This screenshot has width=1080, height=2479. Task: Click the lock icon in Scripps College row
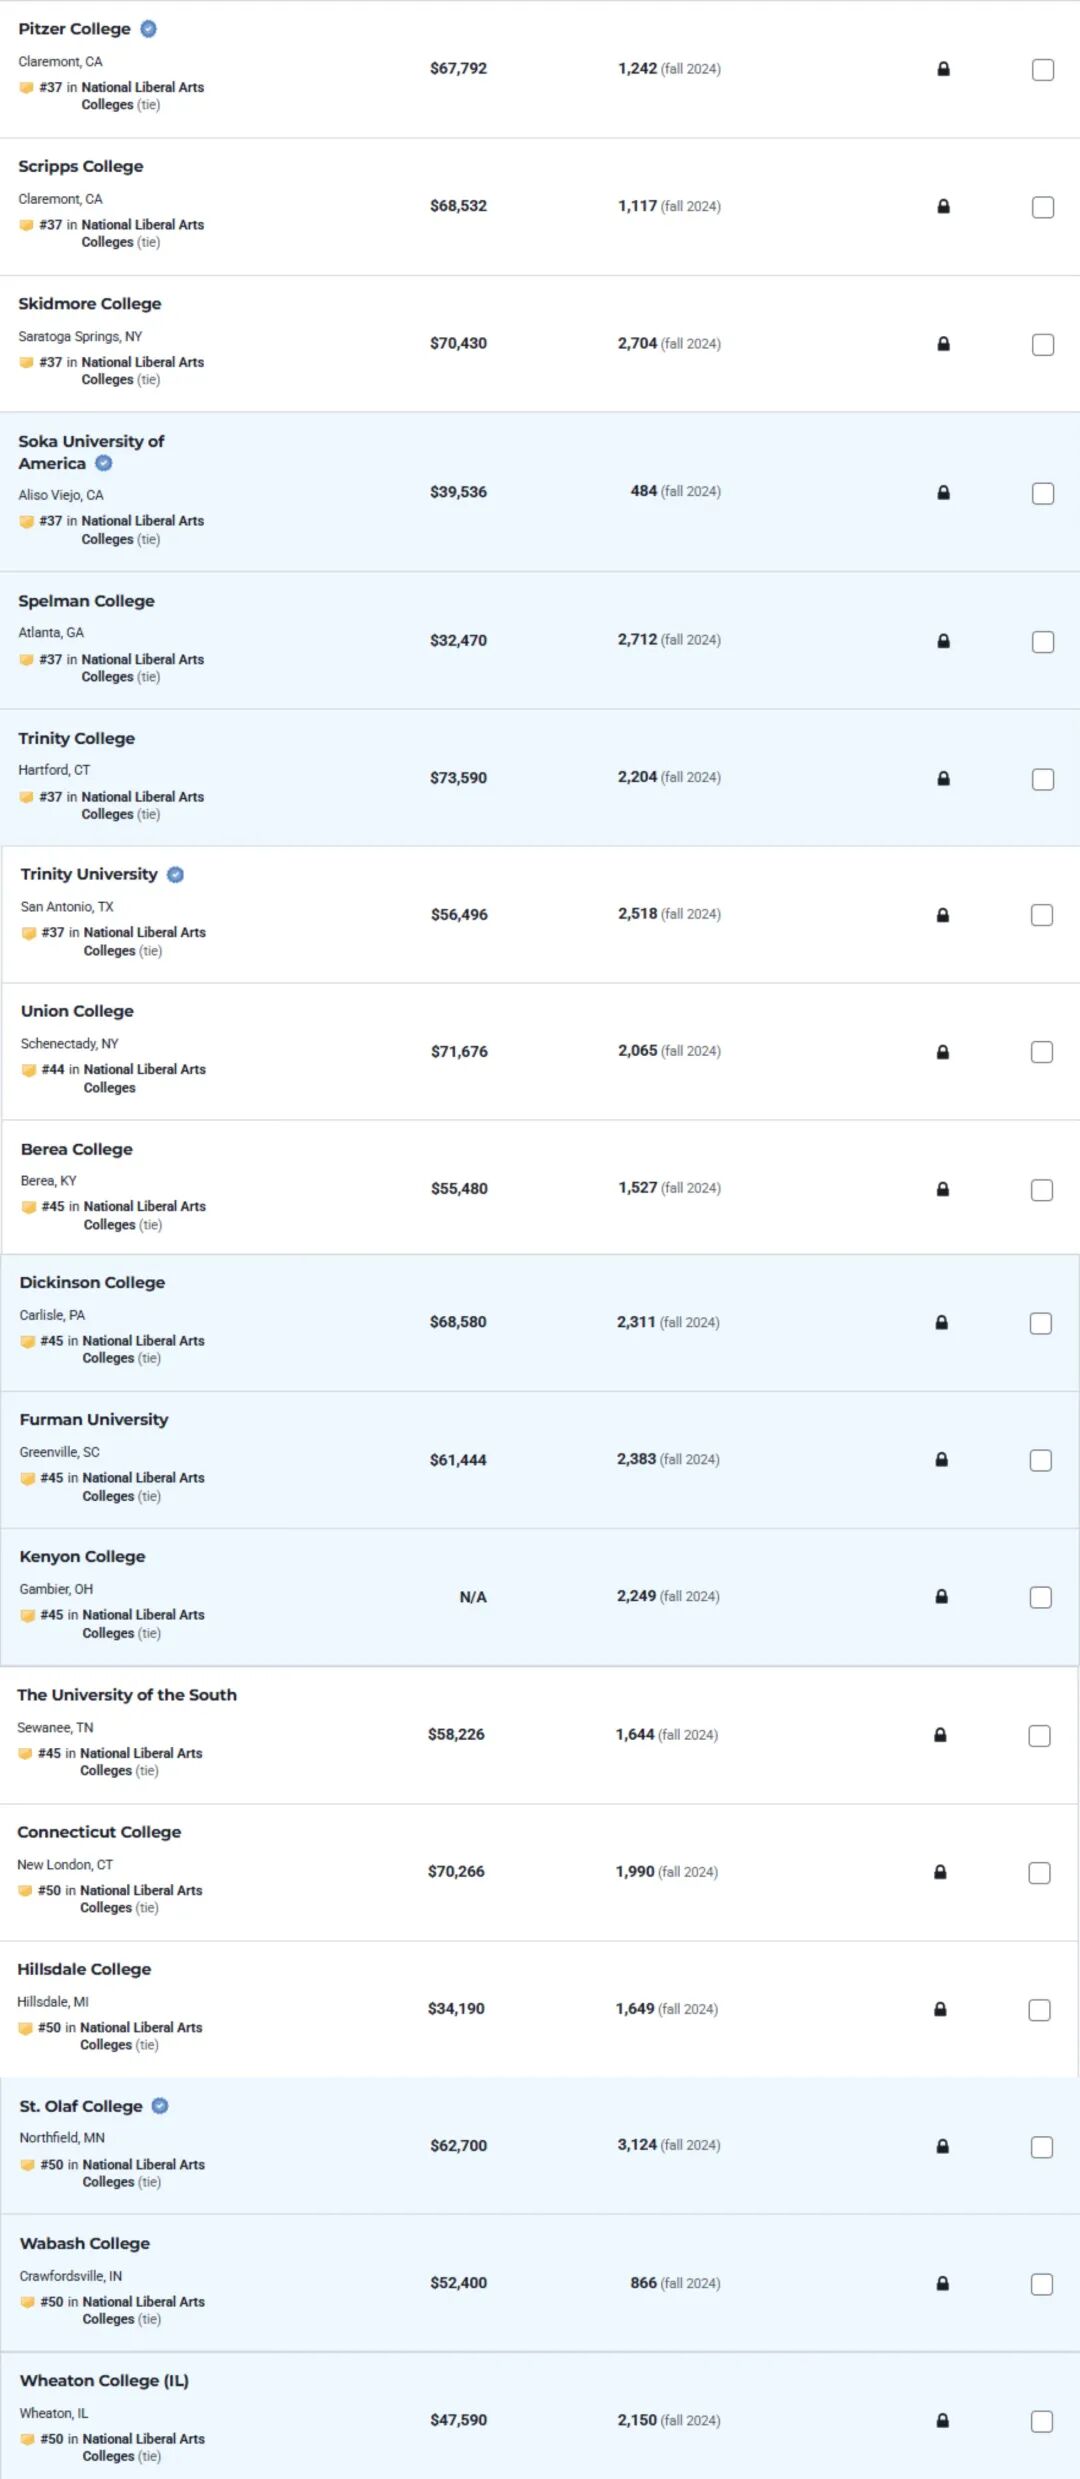click(943, 206)
